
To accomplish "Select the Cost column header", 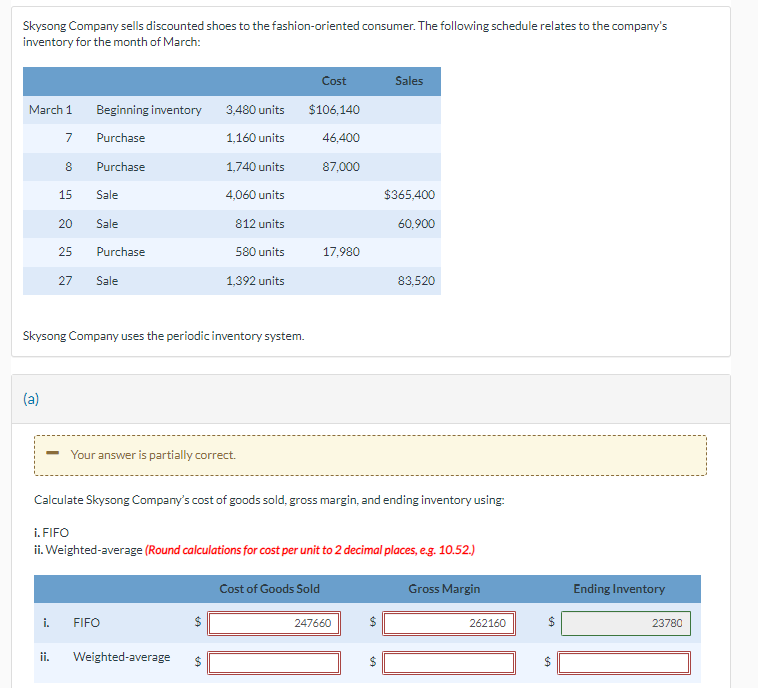I will pyautogui.click(x=334, y=81).
